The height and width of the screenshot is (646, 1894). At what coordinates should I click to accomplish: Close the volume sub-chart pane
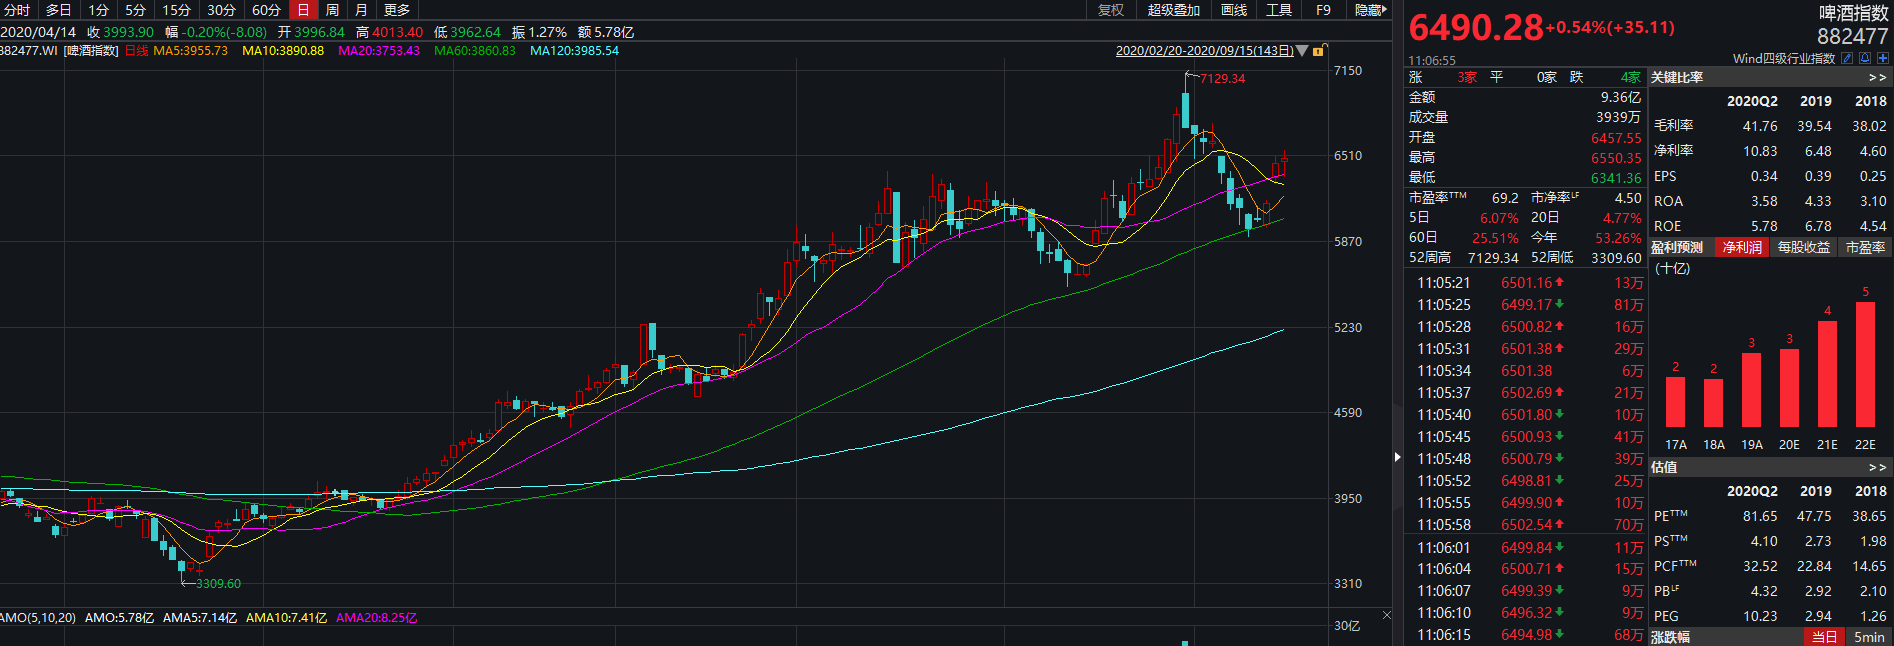coord(1387,615)
